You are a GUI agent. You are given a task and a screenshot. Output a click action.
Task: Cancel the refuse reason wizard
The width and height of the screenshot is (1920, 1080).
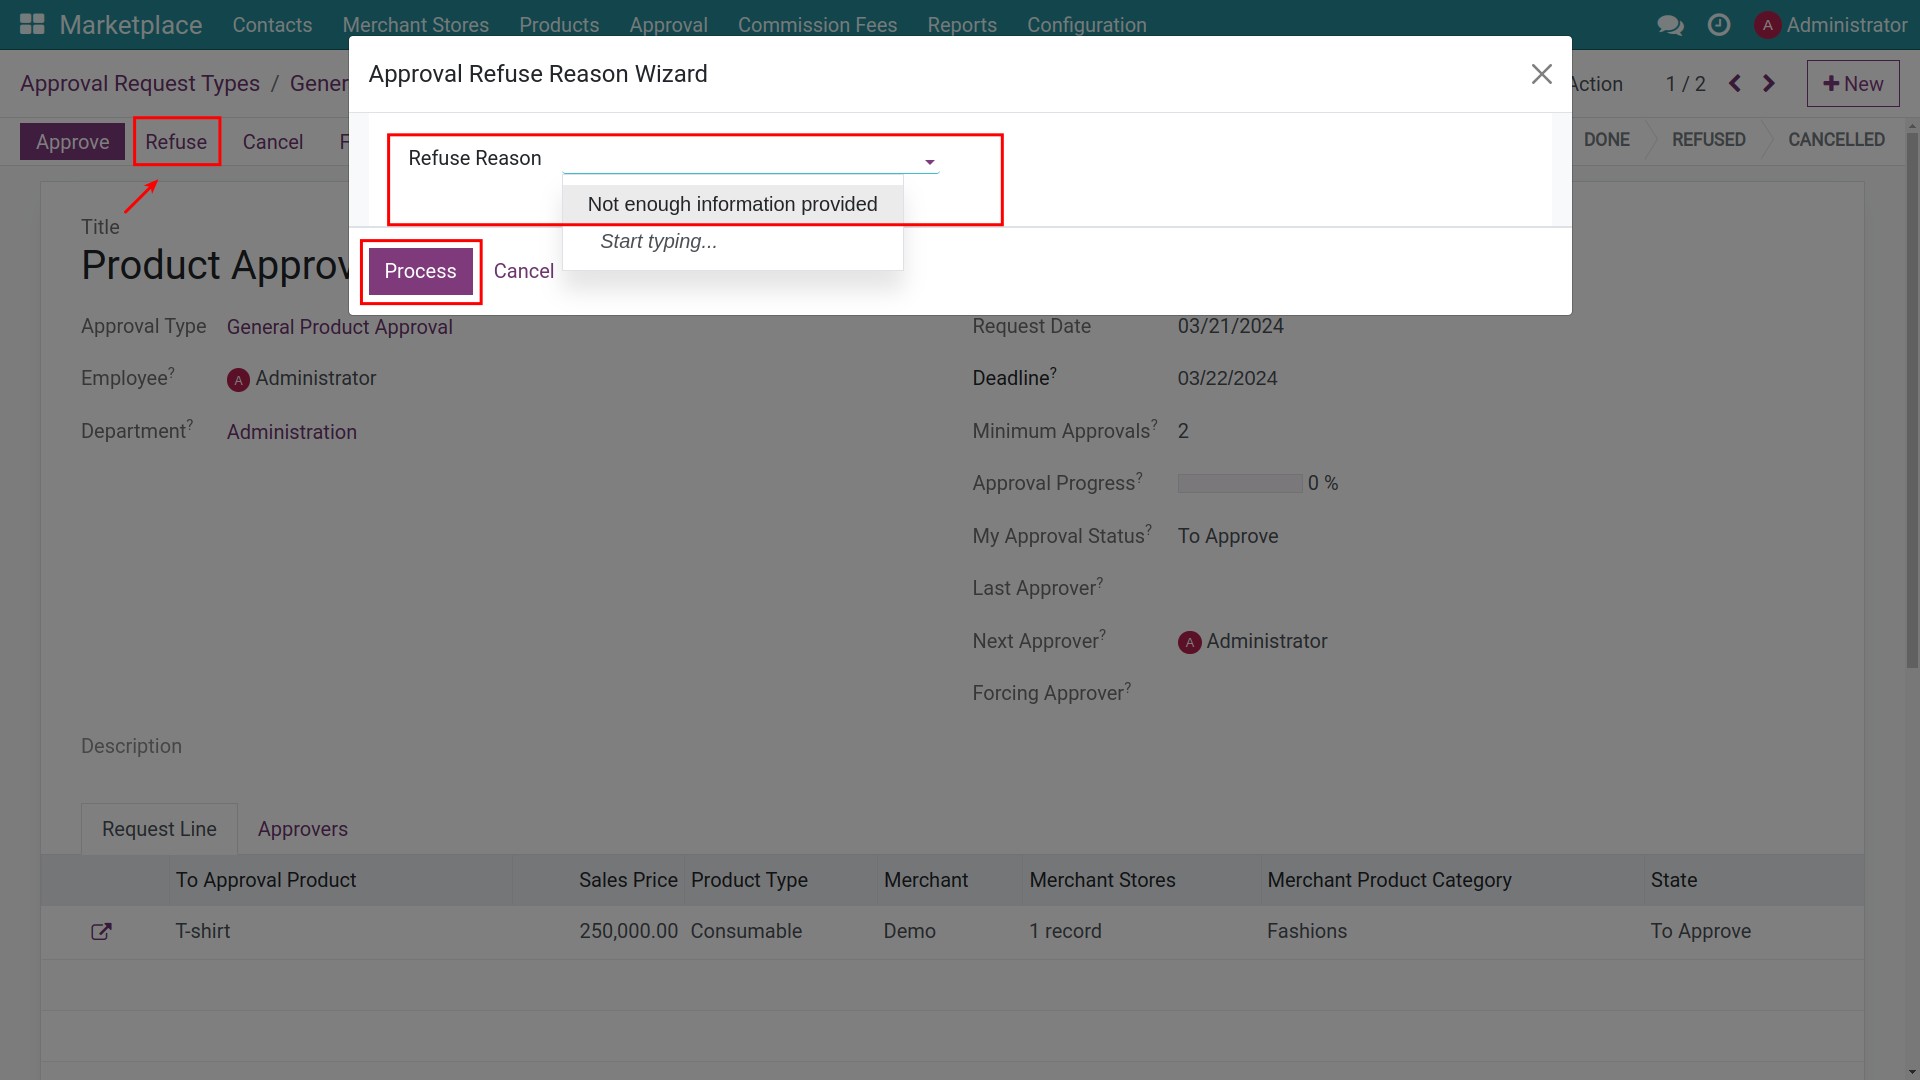click(523, 271)
